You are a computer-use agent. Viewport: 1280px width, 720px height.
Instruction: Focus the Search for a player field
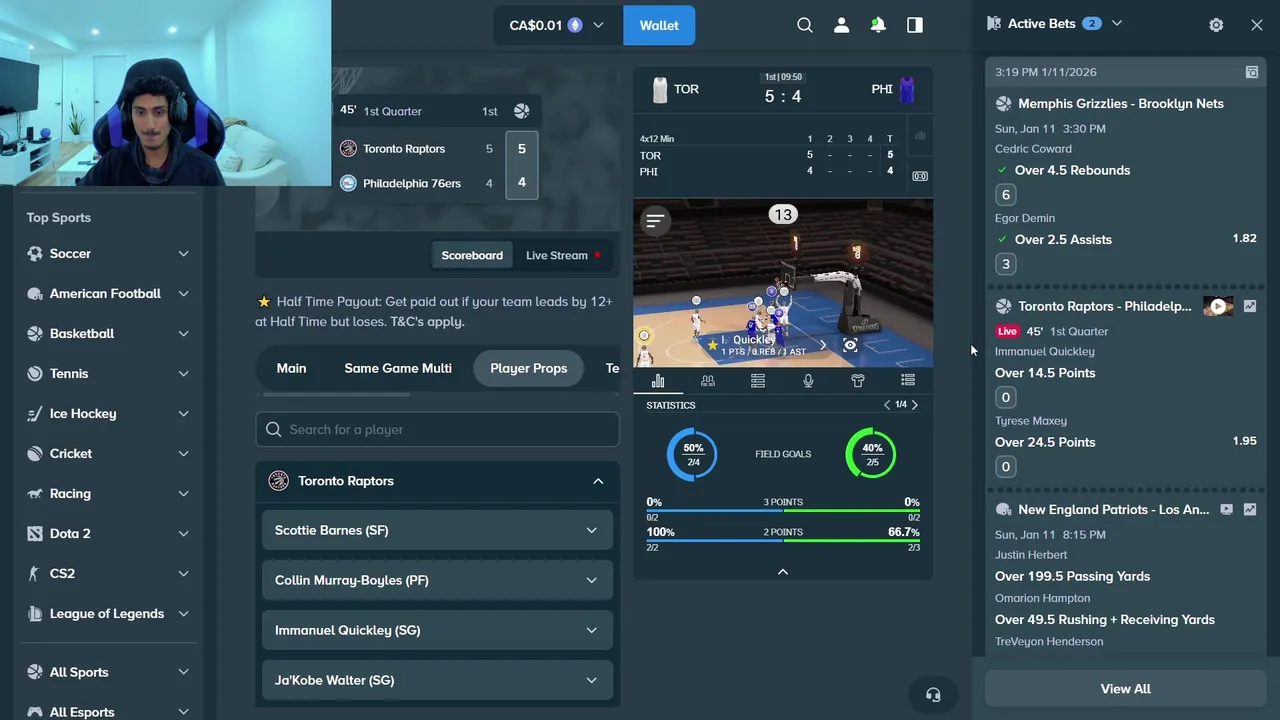pos(437,429)
